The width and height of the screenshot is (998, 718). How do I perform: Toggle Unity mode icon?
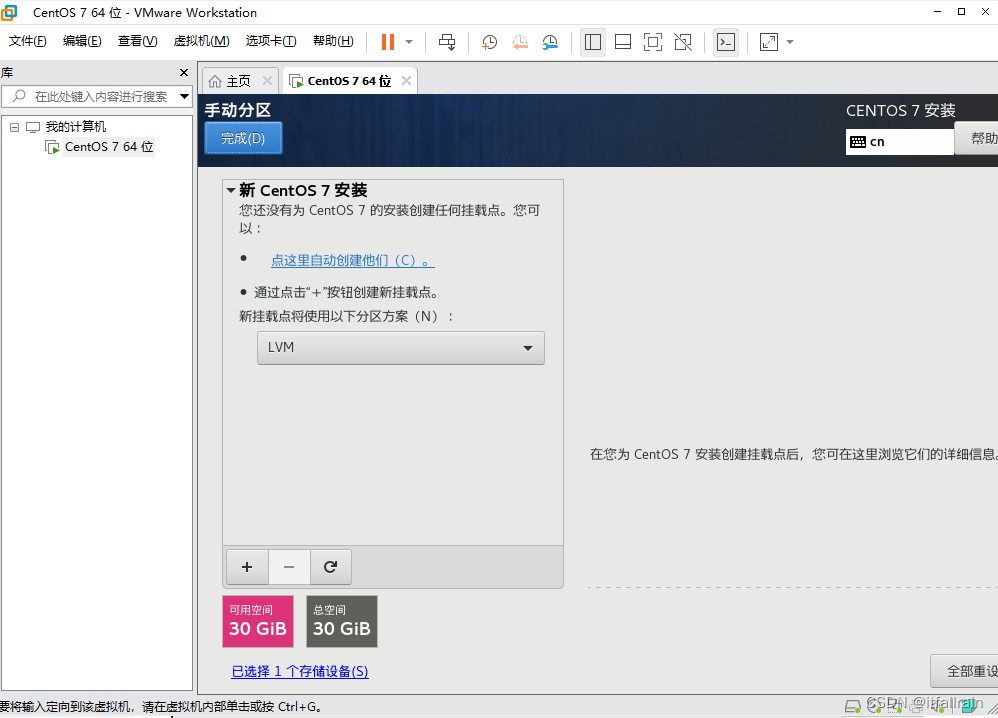pyautogui.click(x=683, y=42)
